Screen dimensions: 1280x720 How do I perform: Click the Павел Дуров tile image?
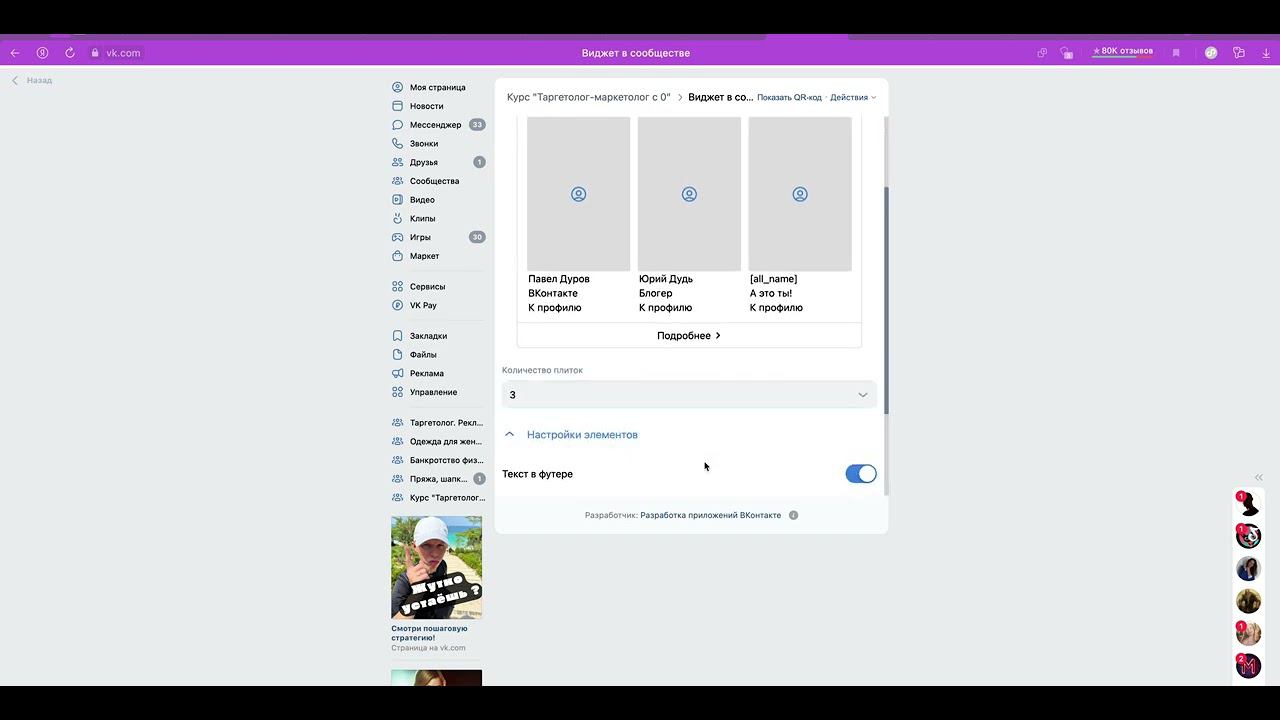point(578,193)
